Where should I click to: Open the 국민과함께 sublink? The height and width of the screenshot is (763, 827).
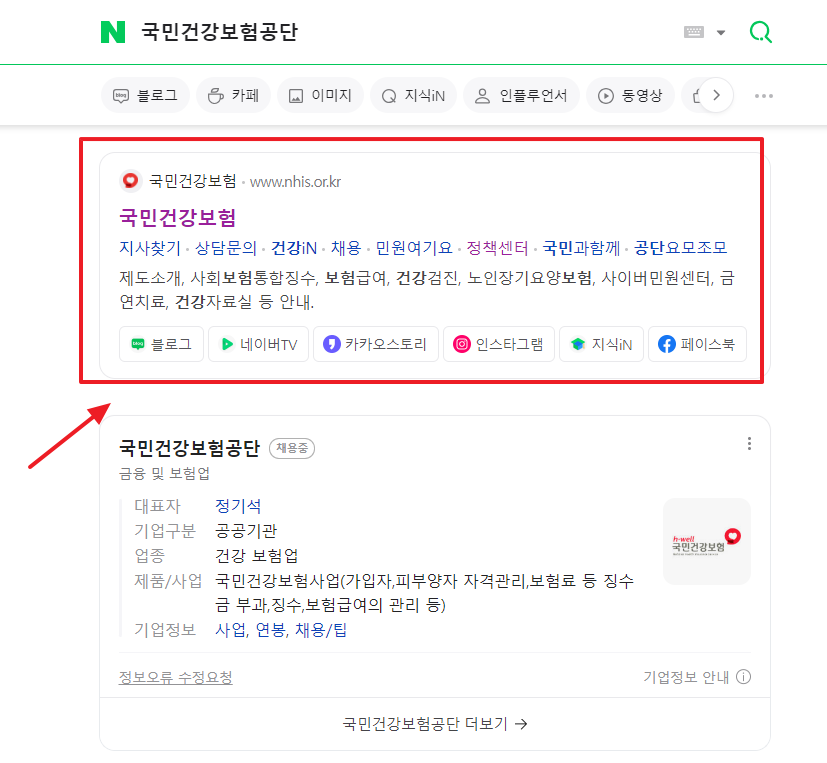[x=581, y=248]
